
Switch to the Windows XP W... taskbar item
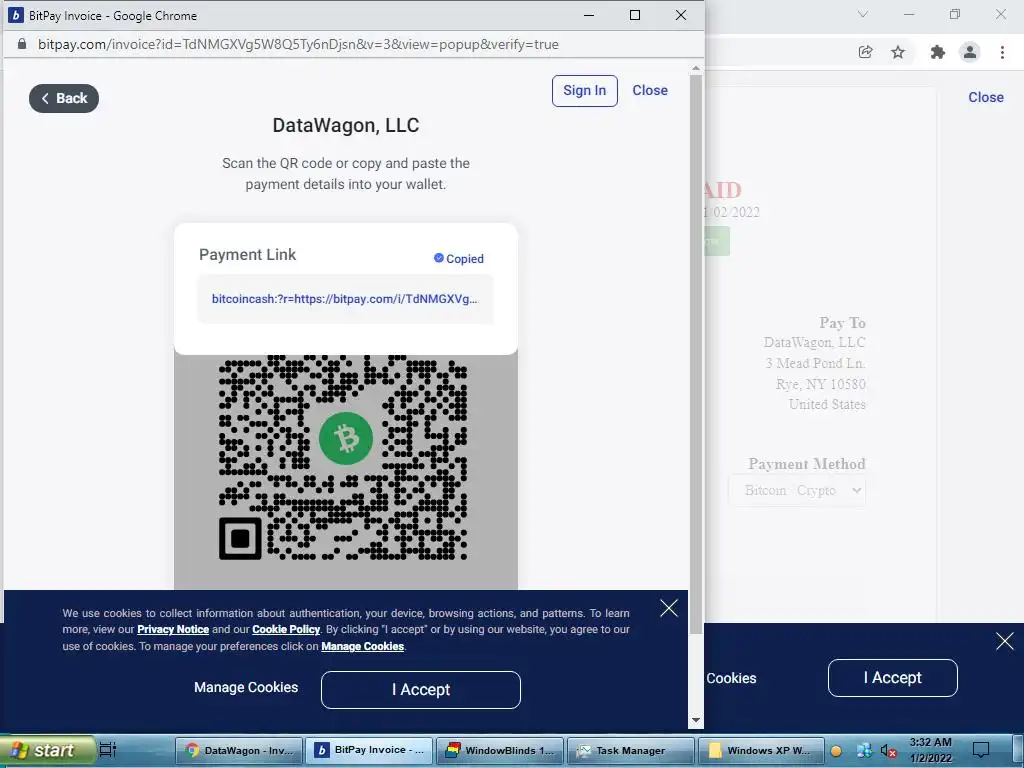click(761, 750)
